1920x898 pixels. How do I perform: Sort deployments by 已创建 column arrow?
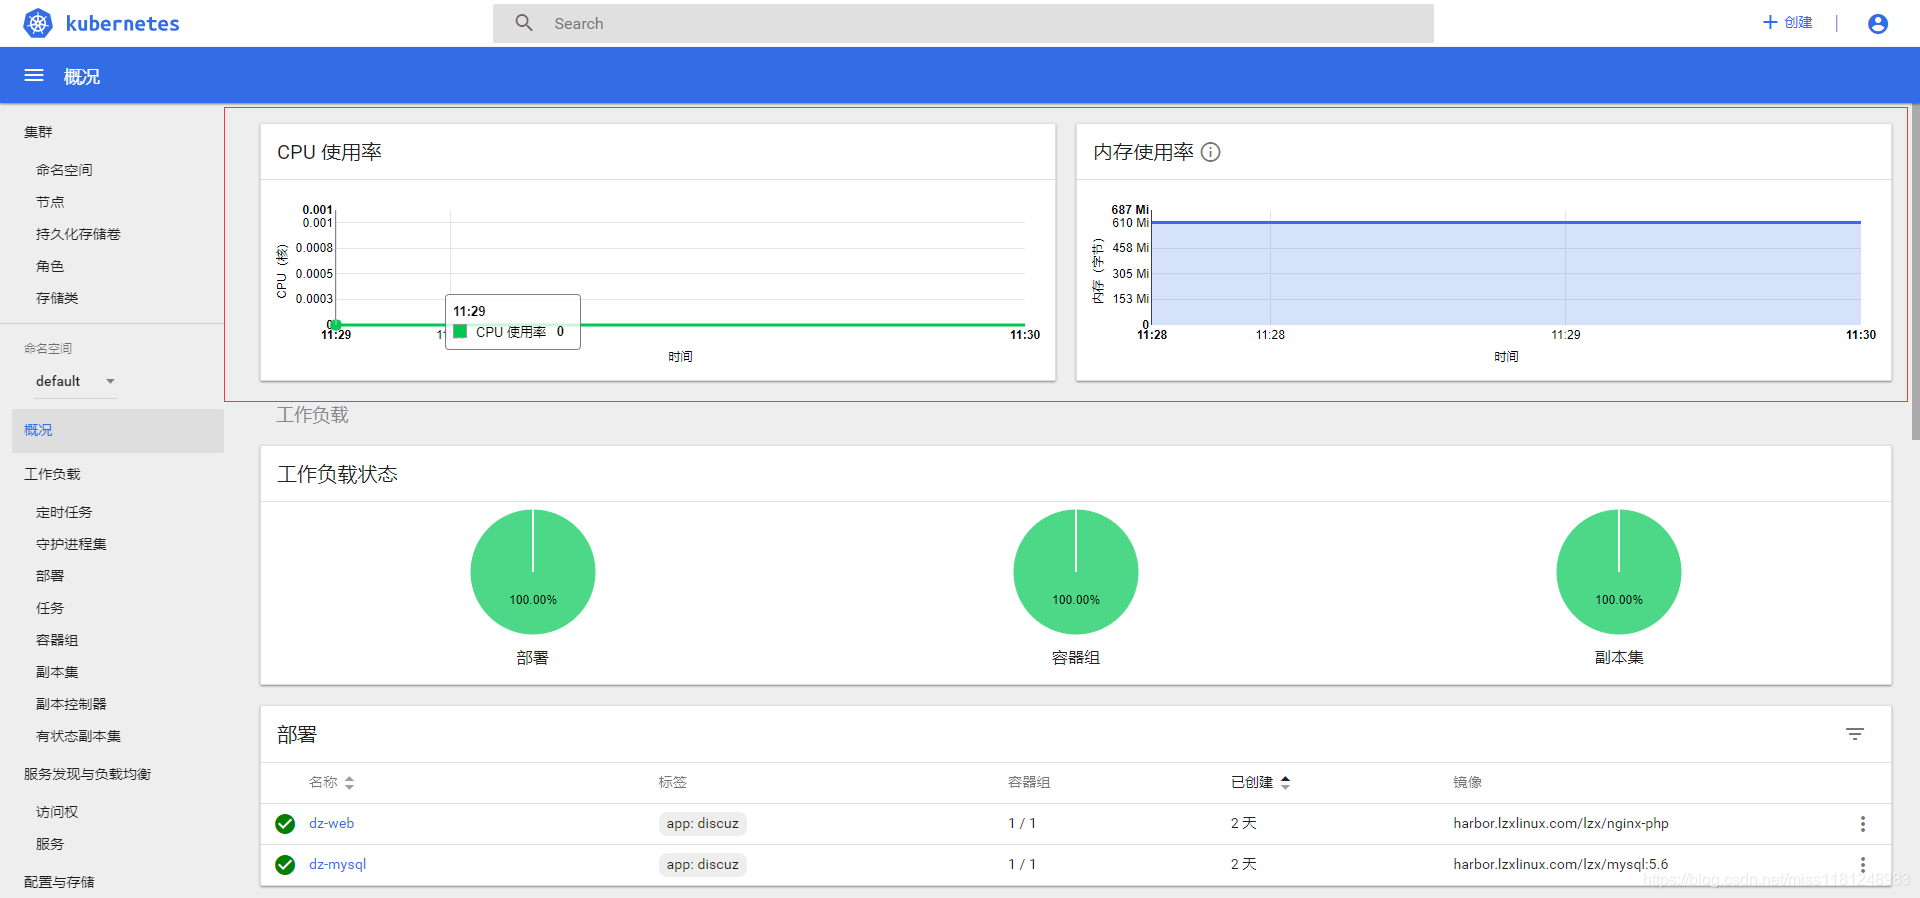click(1285, 782)
